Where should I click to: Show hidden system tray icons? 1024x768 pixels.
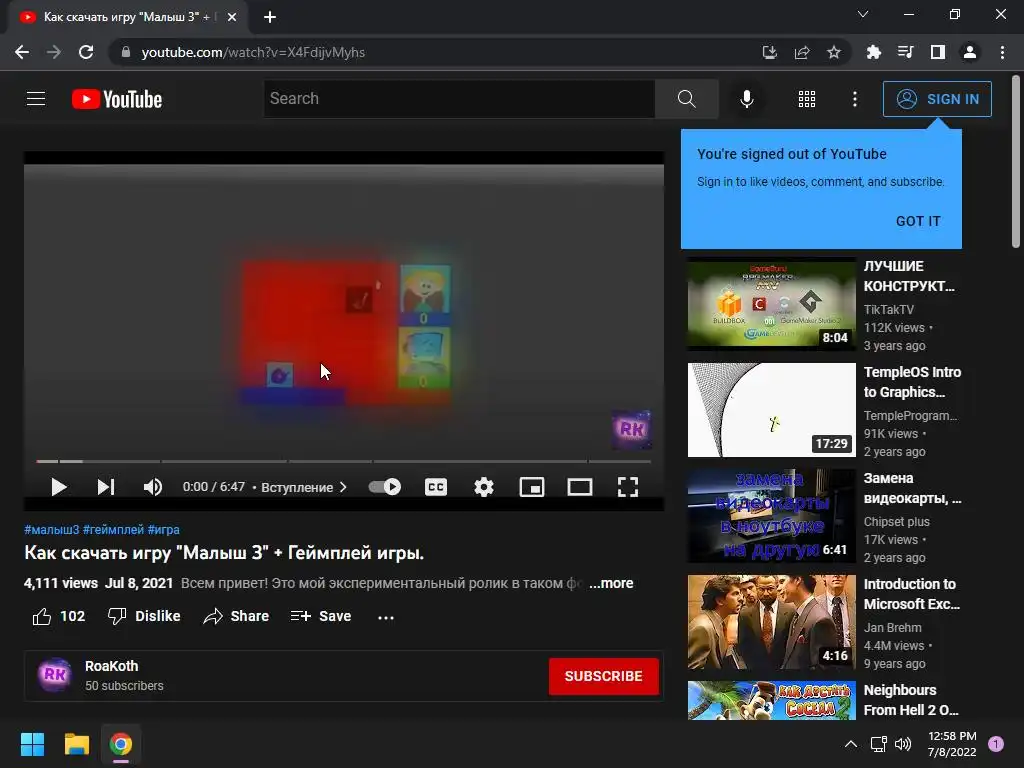pyautogui.click(x=850, y=744)
